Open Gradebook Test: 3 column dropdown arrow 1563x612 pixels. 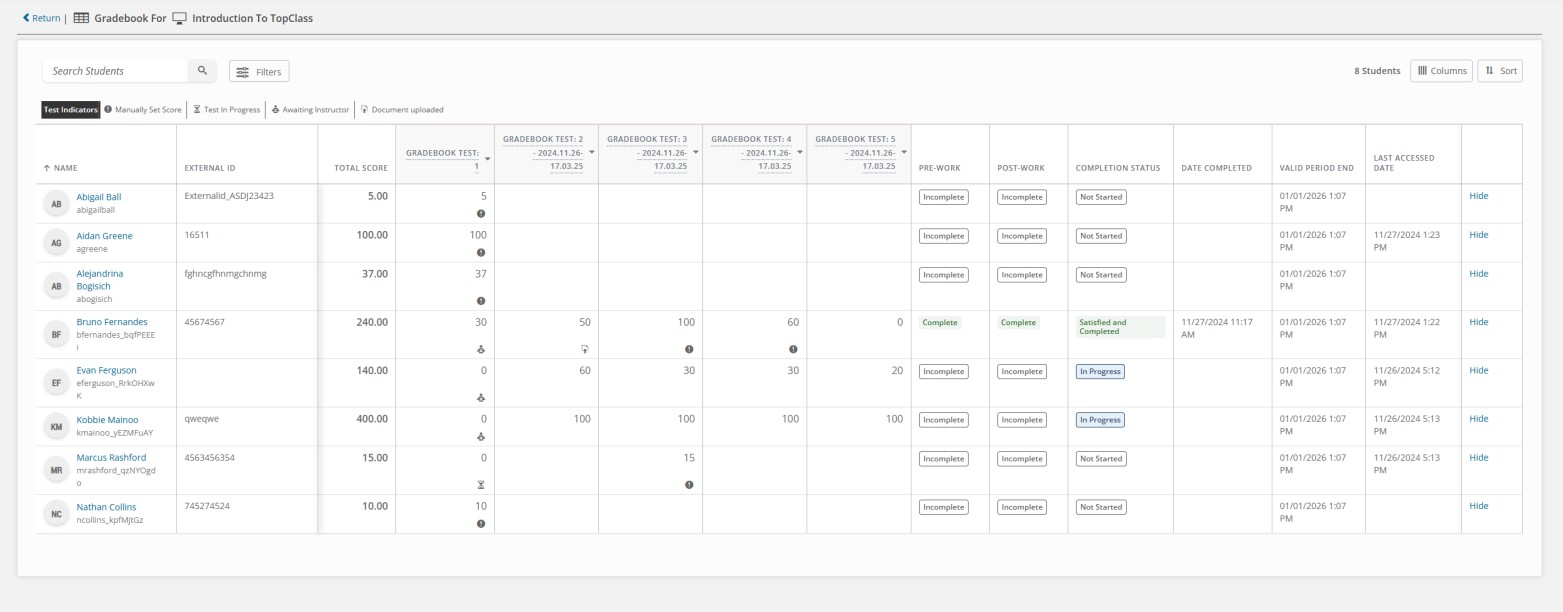696,152
